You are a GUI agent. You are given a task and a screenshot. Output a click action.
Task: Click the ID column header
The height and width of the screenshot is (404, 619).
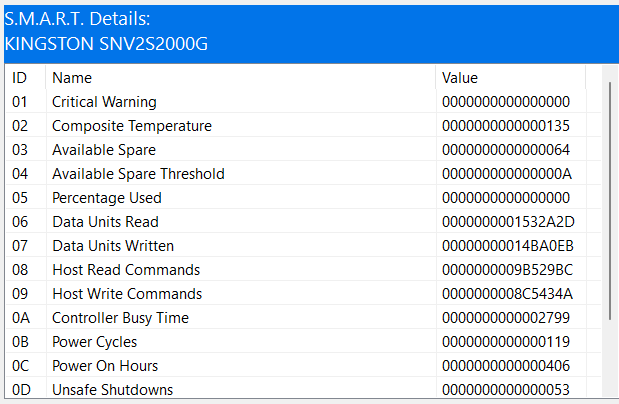pyautogui.click(x=25, y=77)
